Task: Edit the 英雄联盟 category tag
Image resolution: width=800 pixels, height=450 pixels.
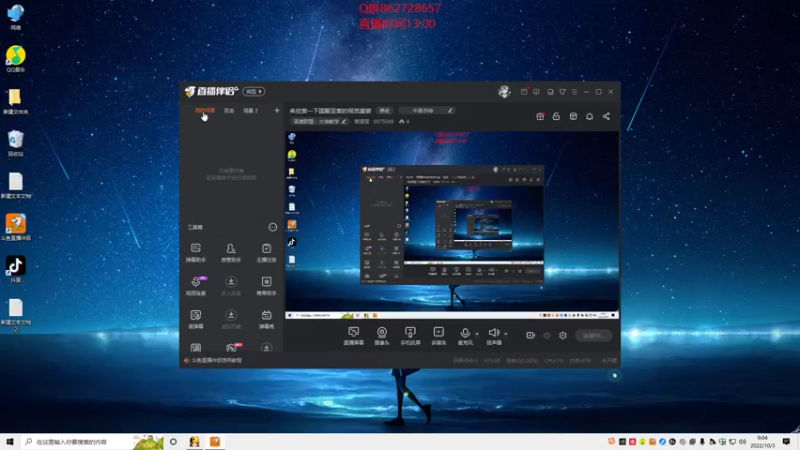Action: pos(320,121)
